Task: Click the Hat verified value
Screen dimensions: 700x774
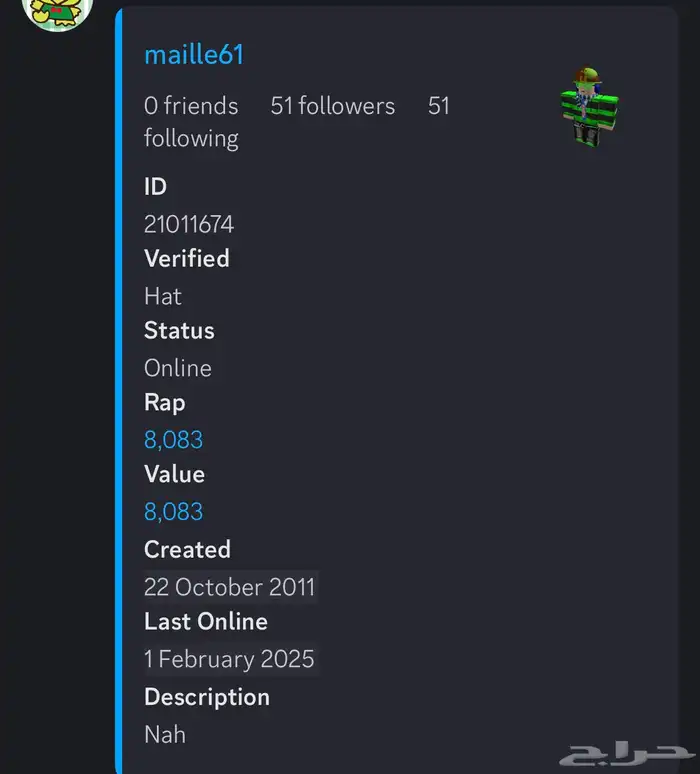Action: [x=163, y=296]
